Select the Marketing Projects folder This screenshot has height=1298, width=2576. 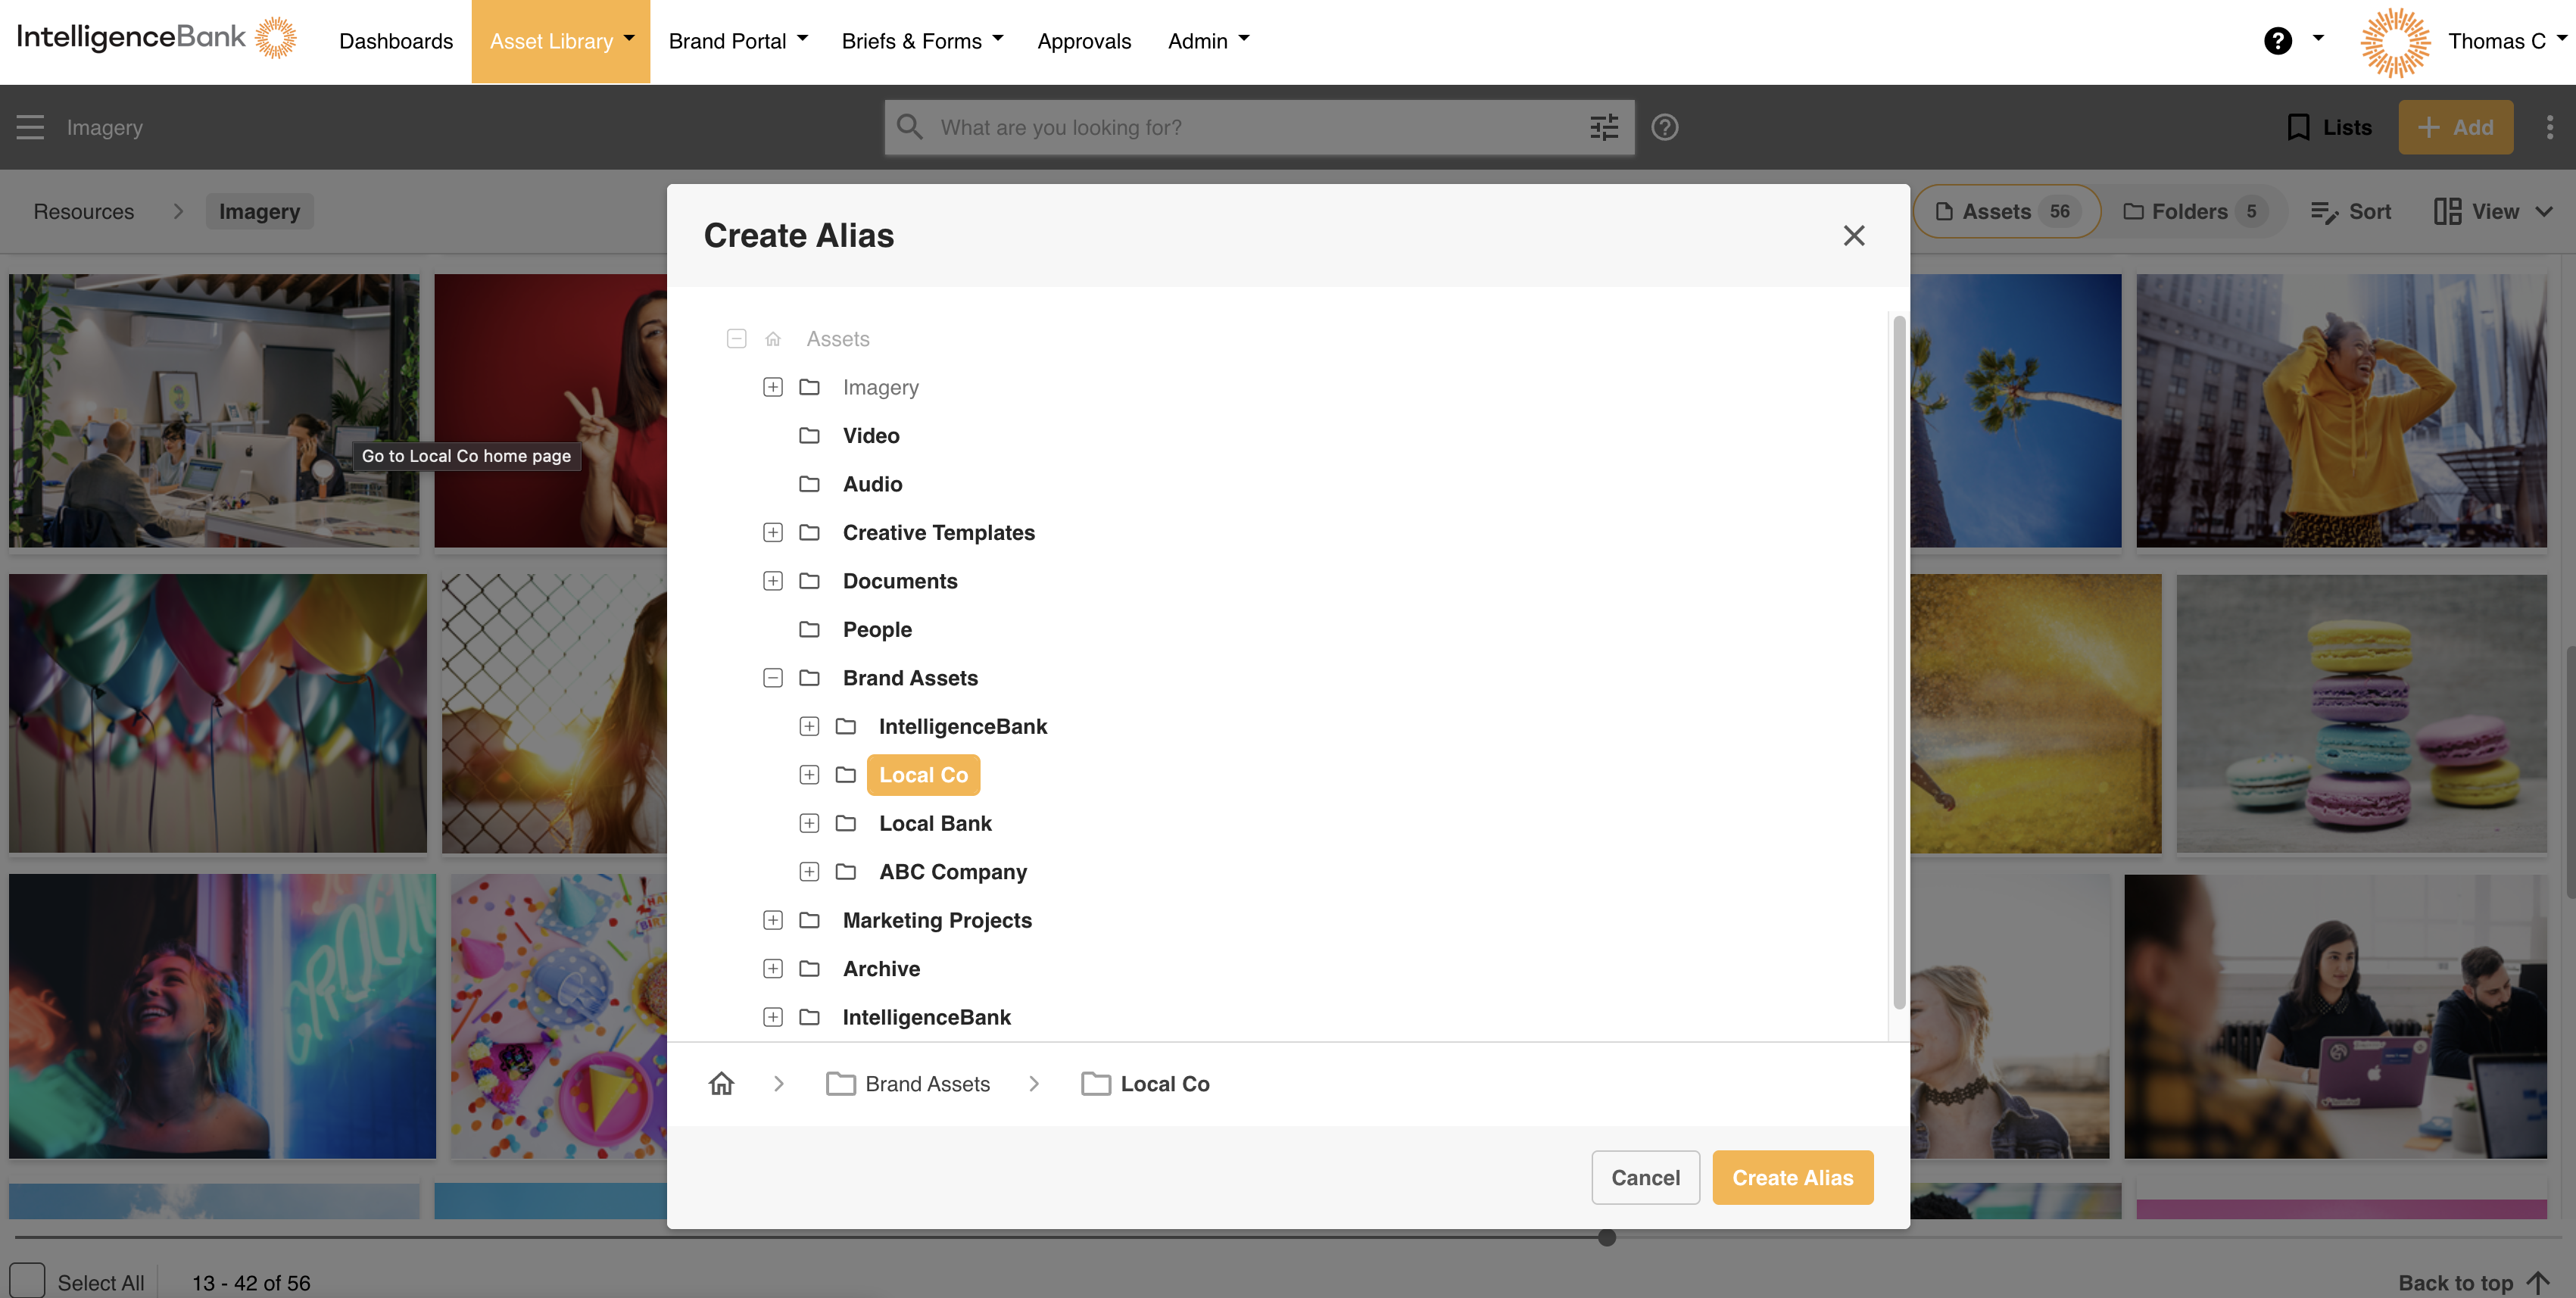point(937,920)
